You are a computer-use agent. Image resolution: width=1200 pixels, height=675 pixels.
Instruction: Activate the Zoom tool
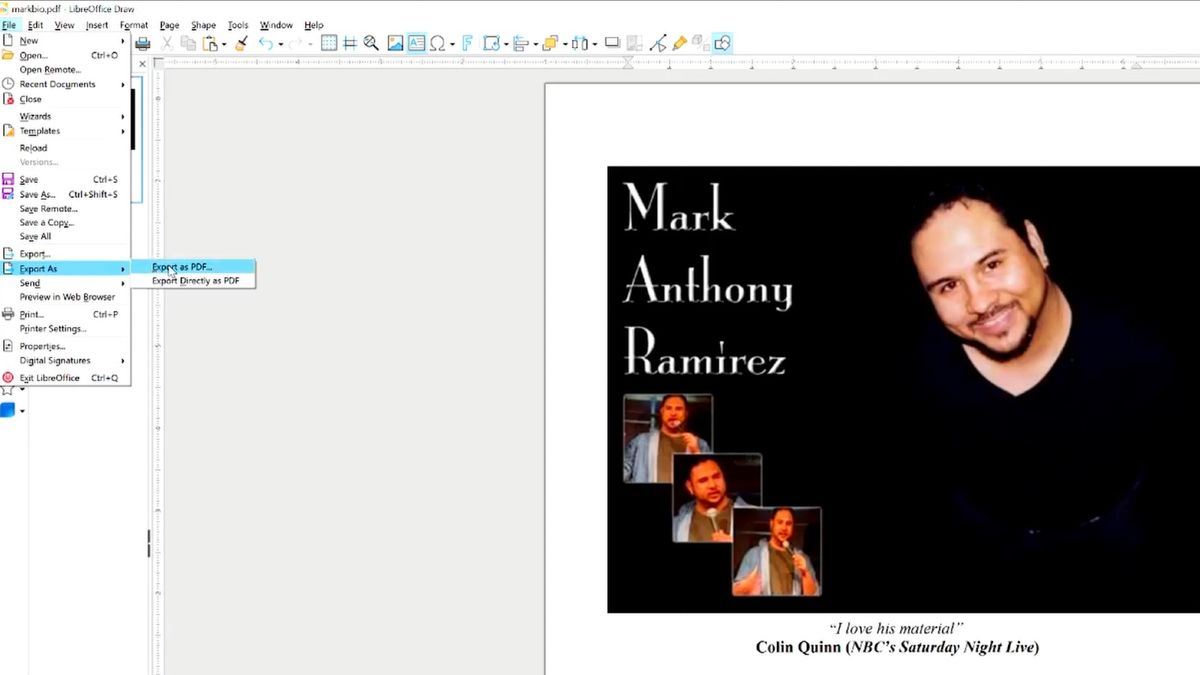(x=369, y=42)
